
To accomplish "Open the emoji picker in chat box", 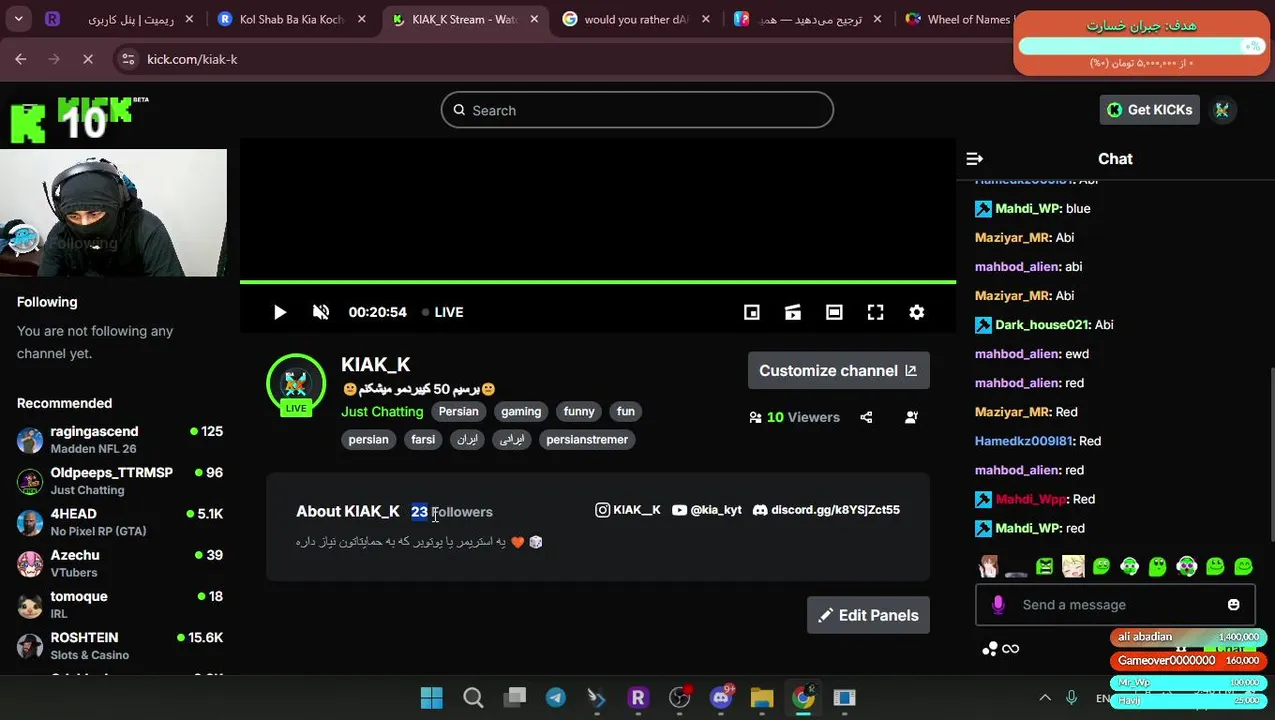I will tap(1233, 605).
